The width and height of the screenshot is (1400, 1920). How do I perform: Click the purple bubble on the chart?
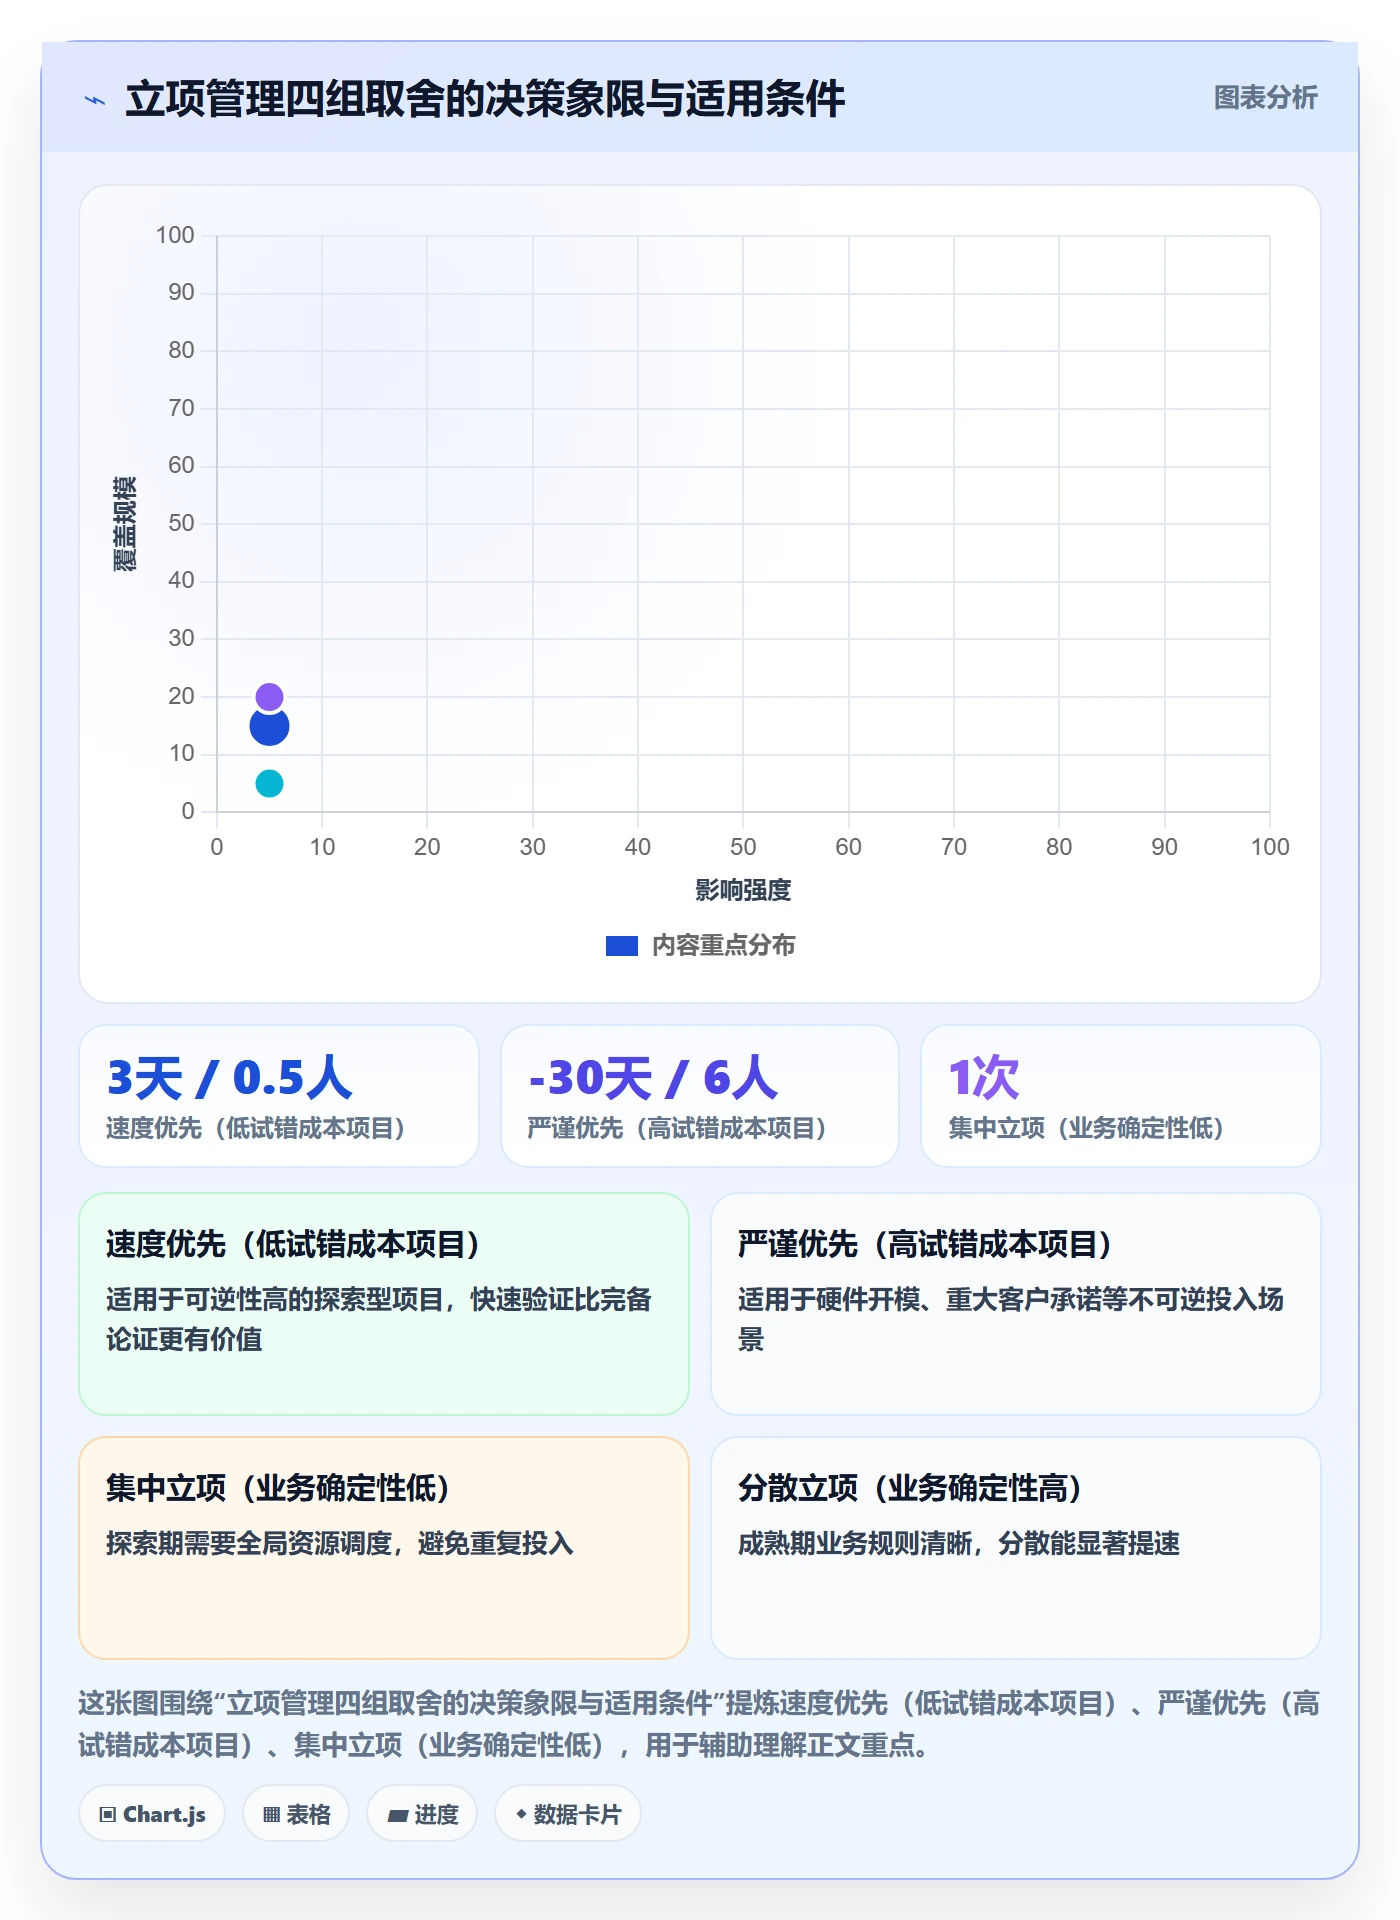point(269,696)
